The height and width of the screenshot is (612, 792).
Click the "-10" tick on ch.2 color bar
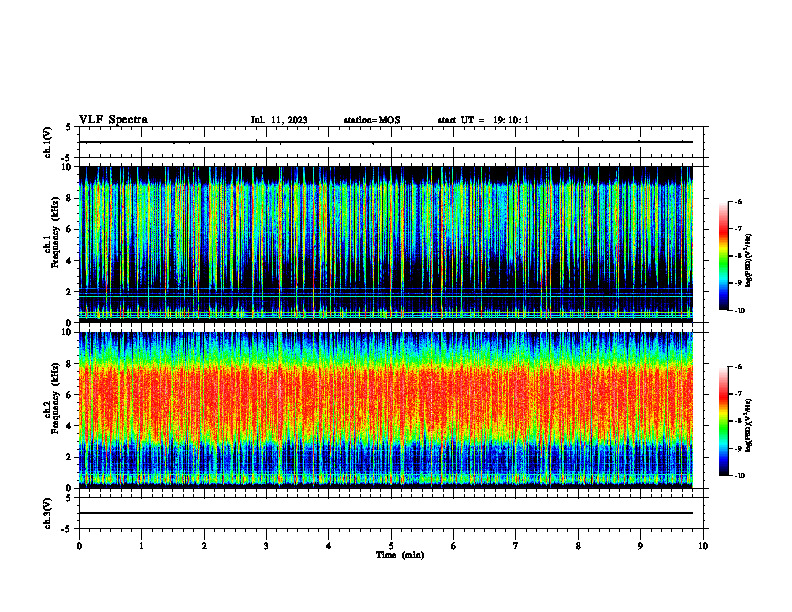pyautogui.click(x=739, y=476)
